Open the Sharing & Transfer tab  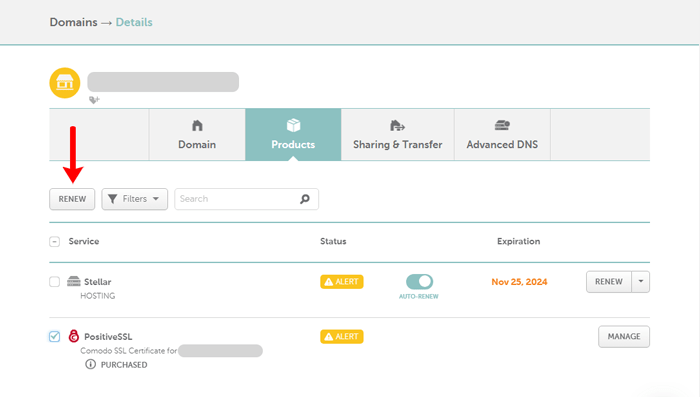click(398, 134)
